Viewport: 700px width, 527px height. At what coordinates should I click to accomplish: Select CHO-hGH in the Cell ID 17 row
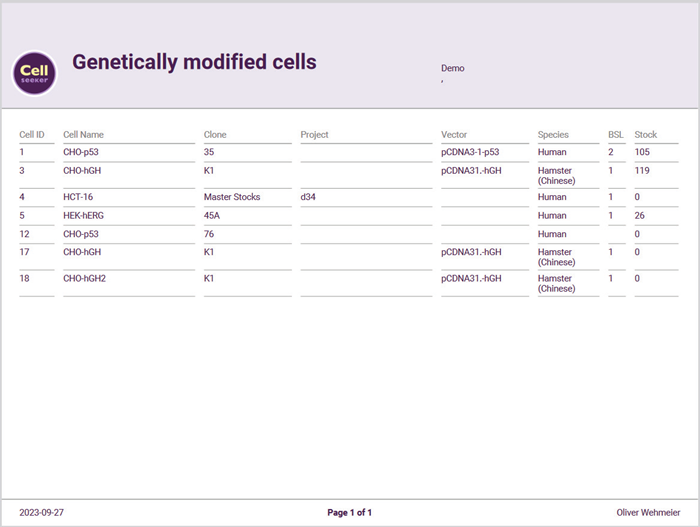pos(82,252)
